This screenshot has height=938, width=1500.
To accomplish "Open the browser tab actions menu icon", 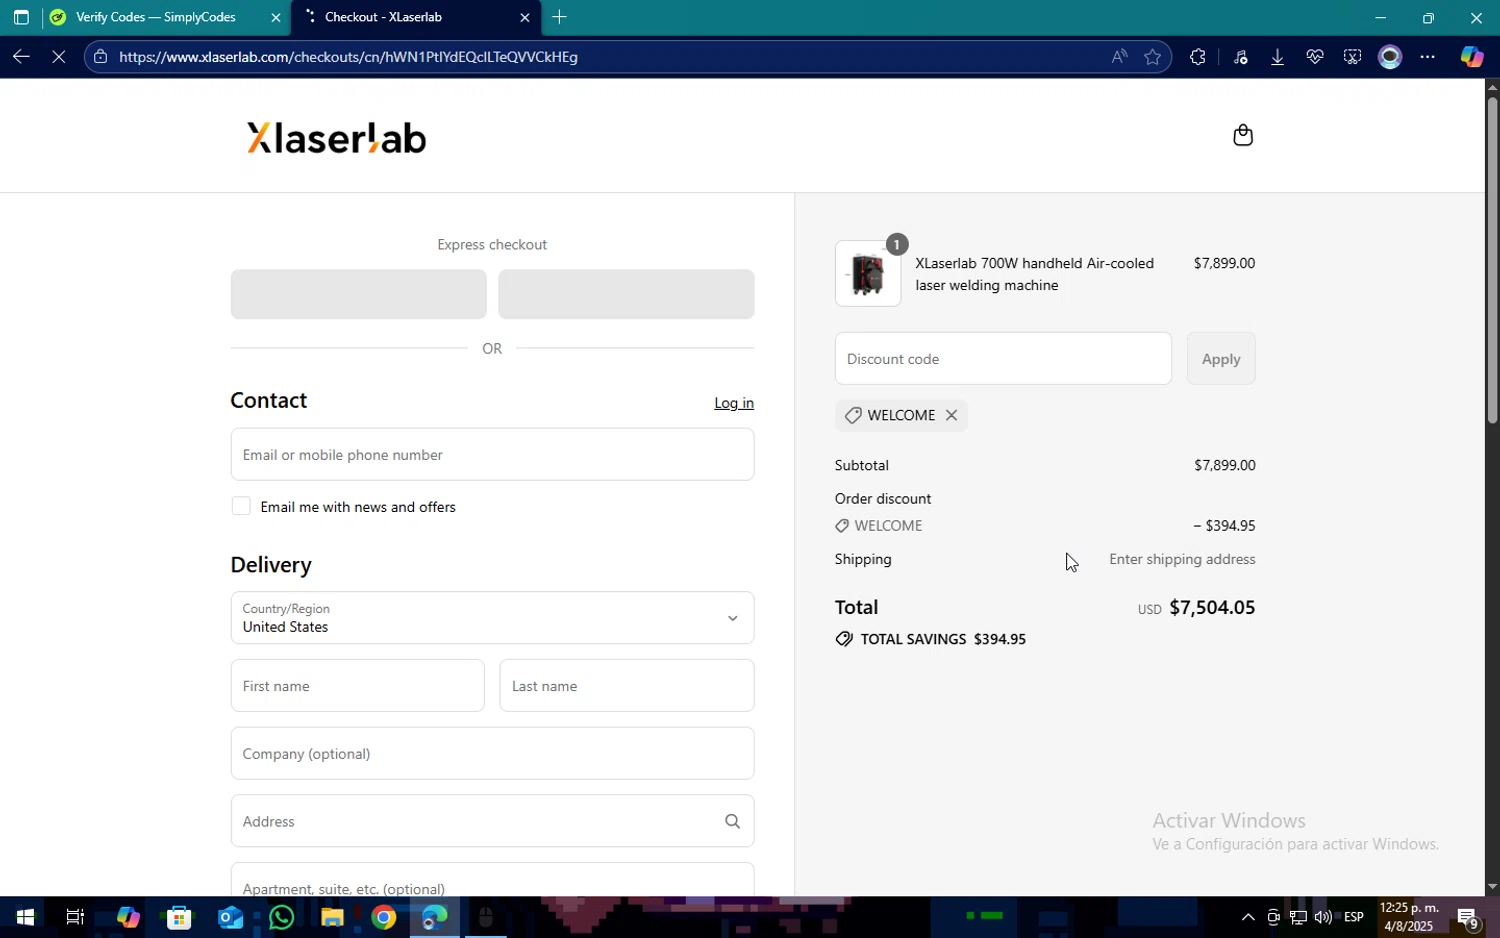I will coord(21,17).
